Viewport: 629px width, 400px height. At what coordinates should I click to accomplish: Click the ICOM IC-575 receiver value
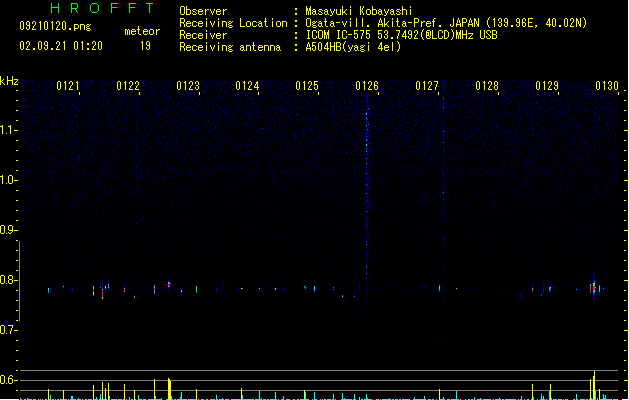(402, 35)
